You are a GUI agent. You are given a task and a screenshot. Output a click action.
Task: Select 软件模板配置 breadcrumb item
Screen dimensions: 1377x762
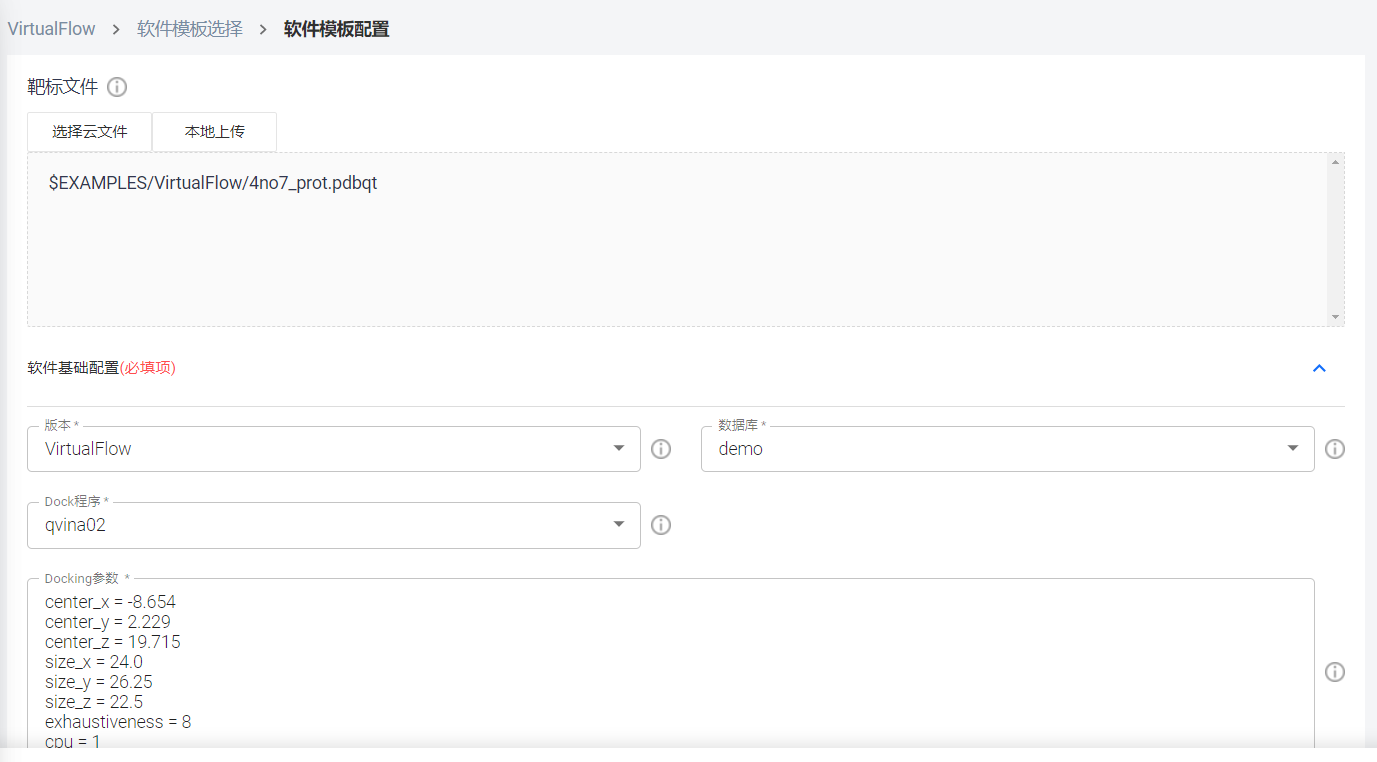pos(337,29)
